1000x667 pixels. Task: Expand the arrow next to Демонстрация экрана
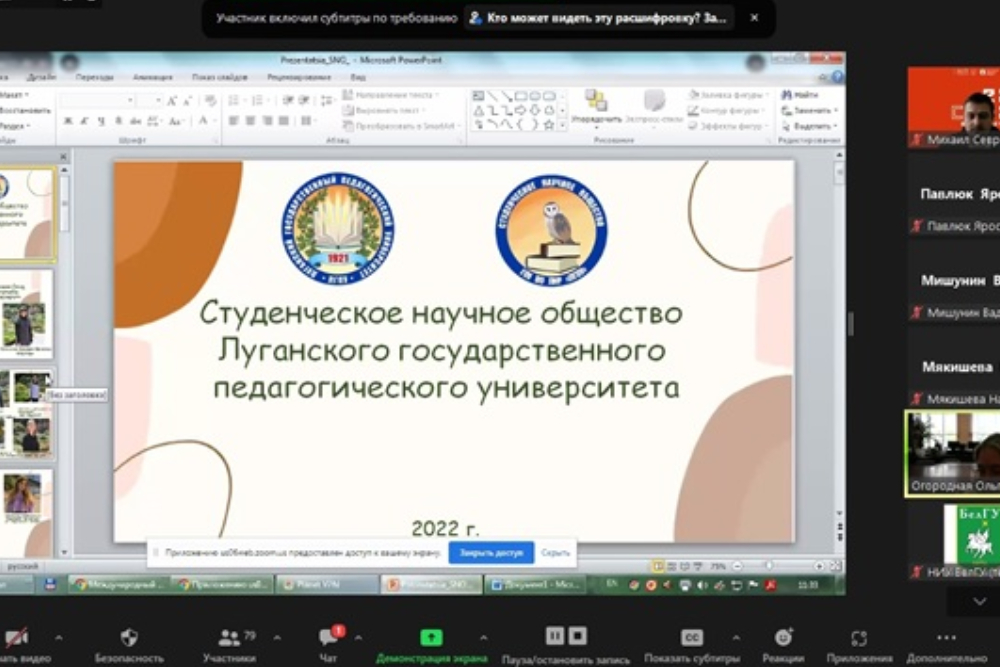coord(484,637)
